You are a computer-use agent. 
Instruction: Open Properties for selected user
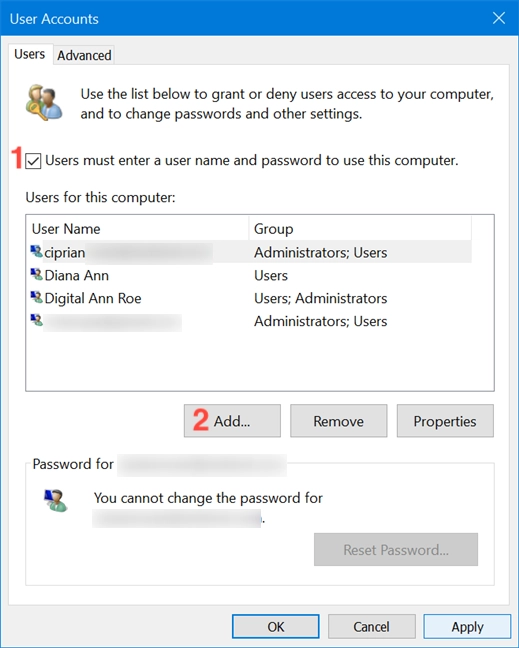[445, 421]
